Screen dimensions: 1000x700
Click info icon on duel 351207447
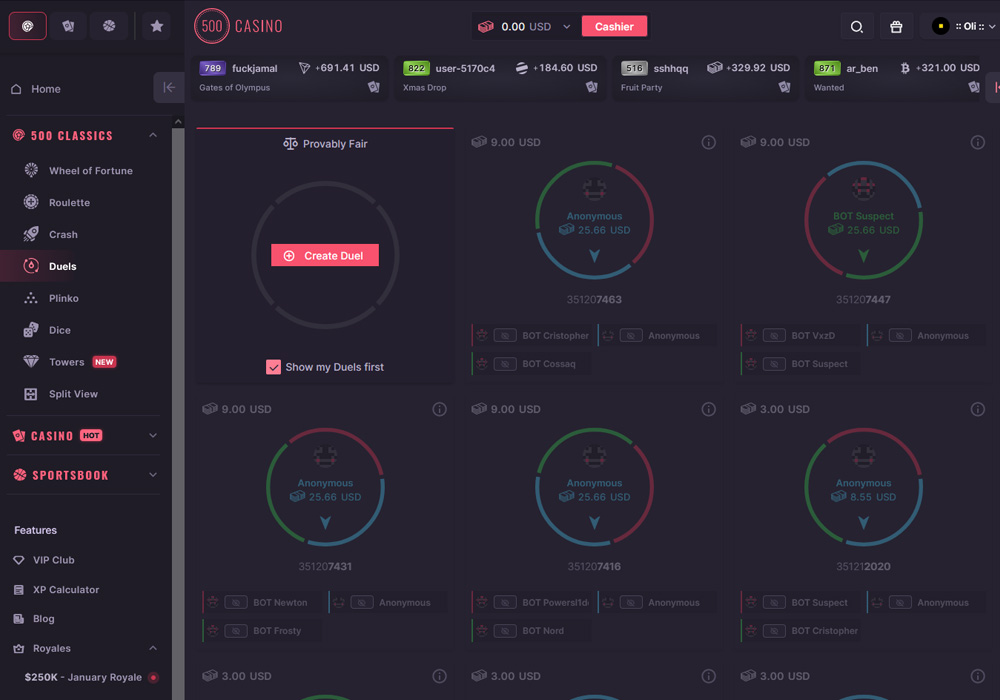(978, 142)
